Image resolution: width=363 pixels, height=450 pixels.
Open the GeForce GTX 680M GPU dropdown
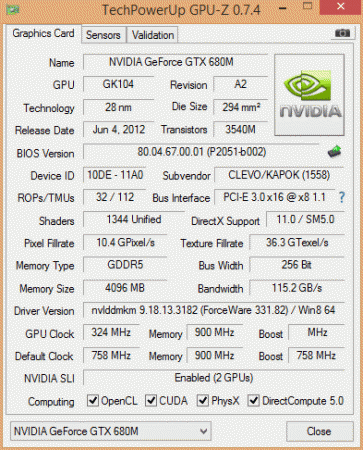click(x=111, y=431)
